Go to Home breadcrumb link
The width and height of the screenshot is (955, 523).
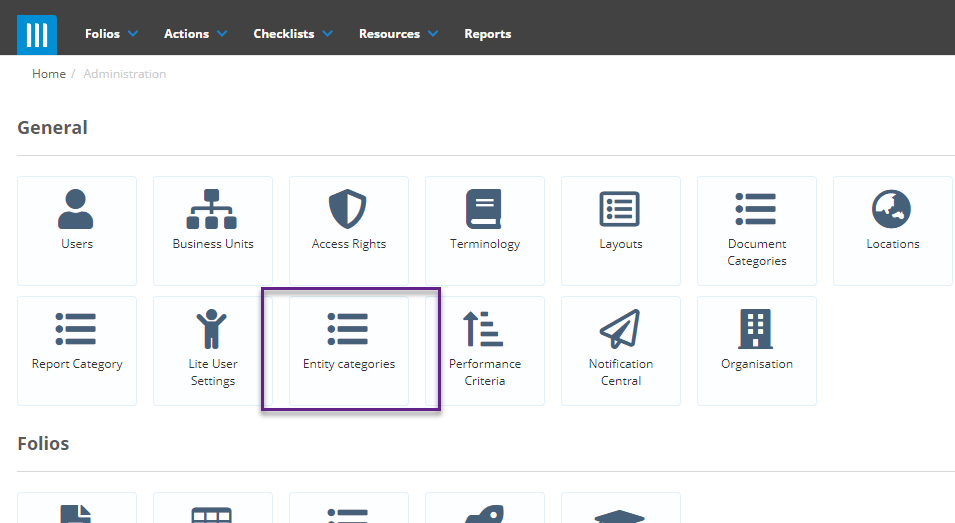click(x=49, y=74)
